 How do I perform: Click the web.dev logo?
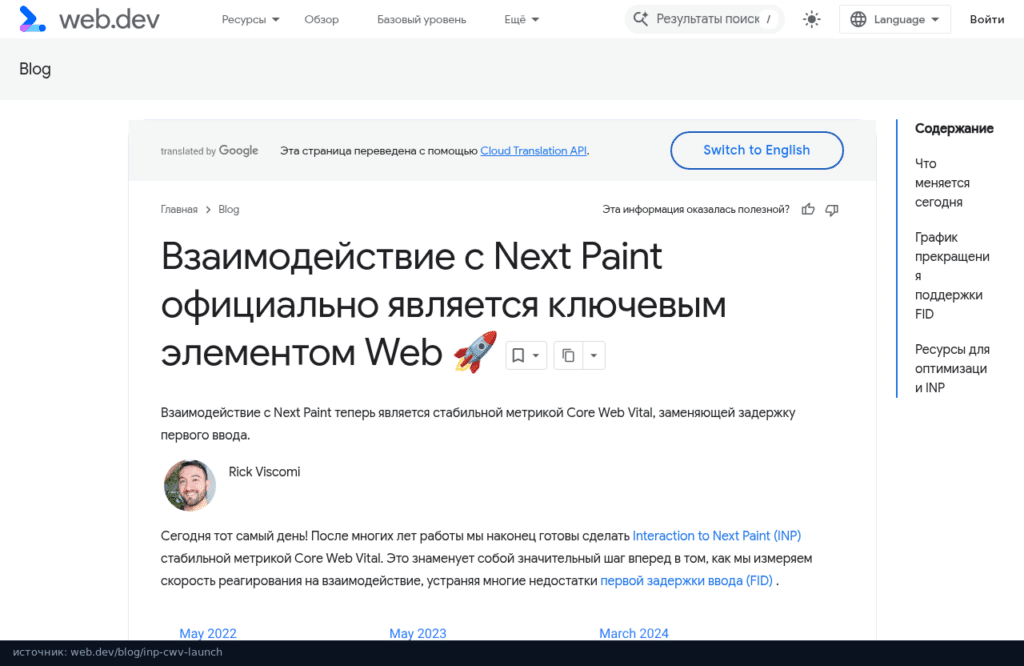[x=89, y=20]
